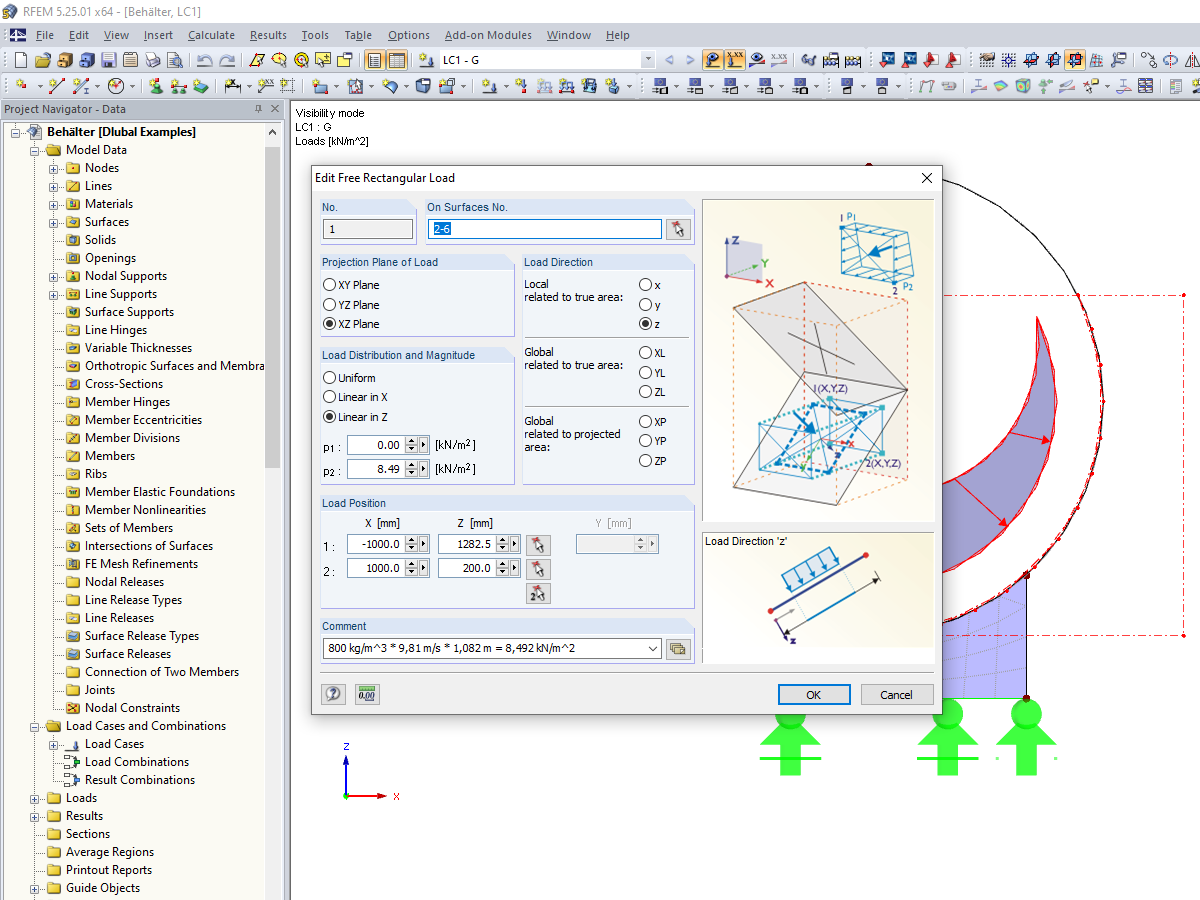Click the help icon in the dialog footer
The image size is (1200, 900).
pos(334,694)
